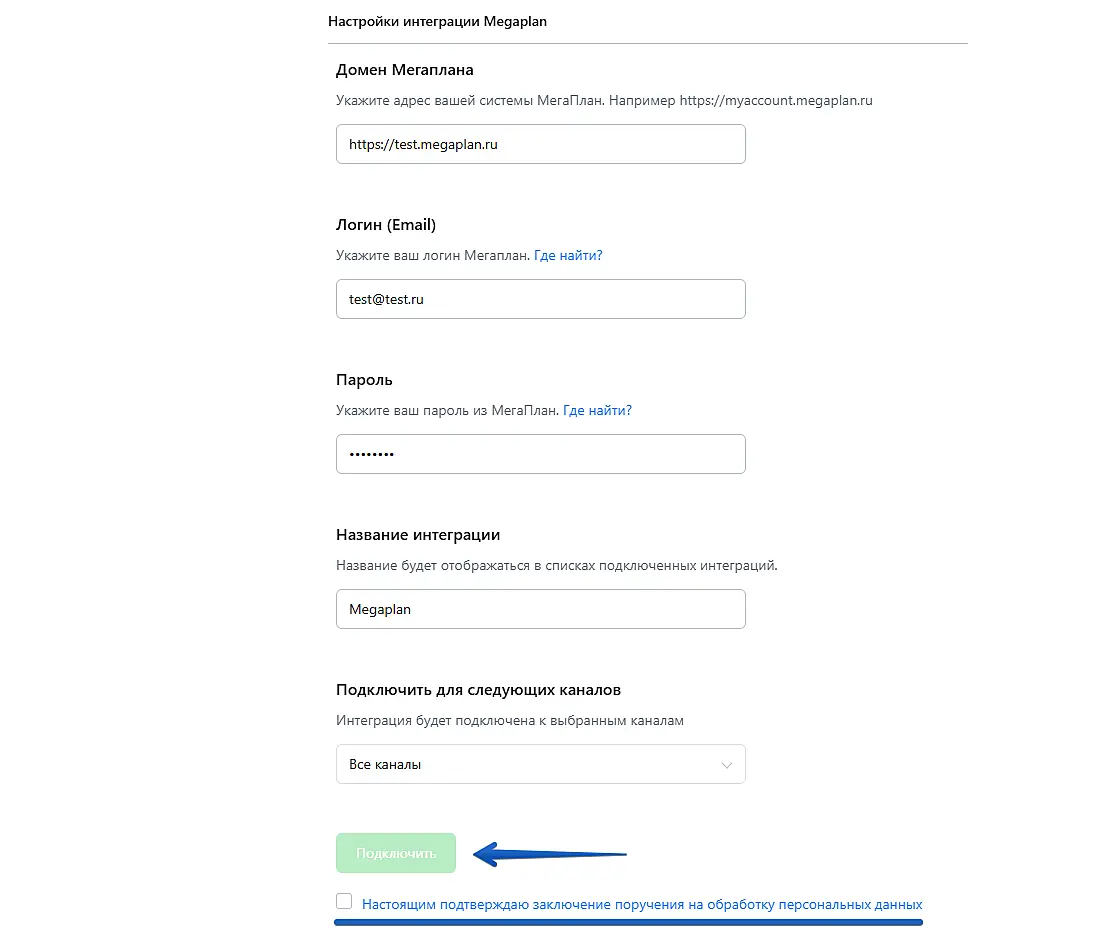
Task: Expand the chevron arrow in channels selector
Action: [x=727, y=765]
